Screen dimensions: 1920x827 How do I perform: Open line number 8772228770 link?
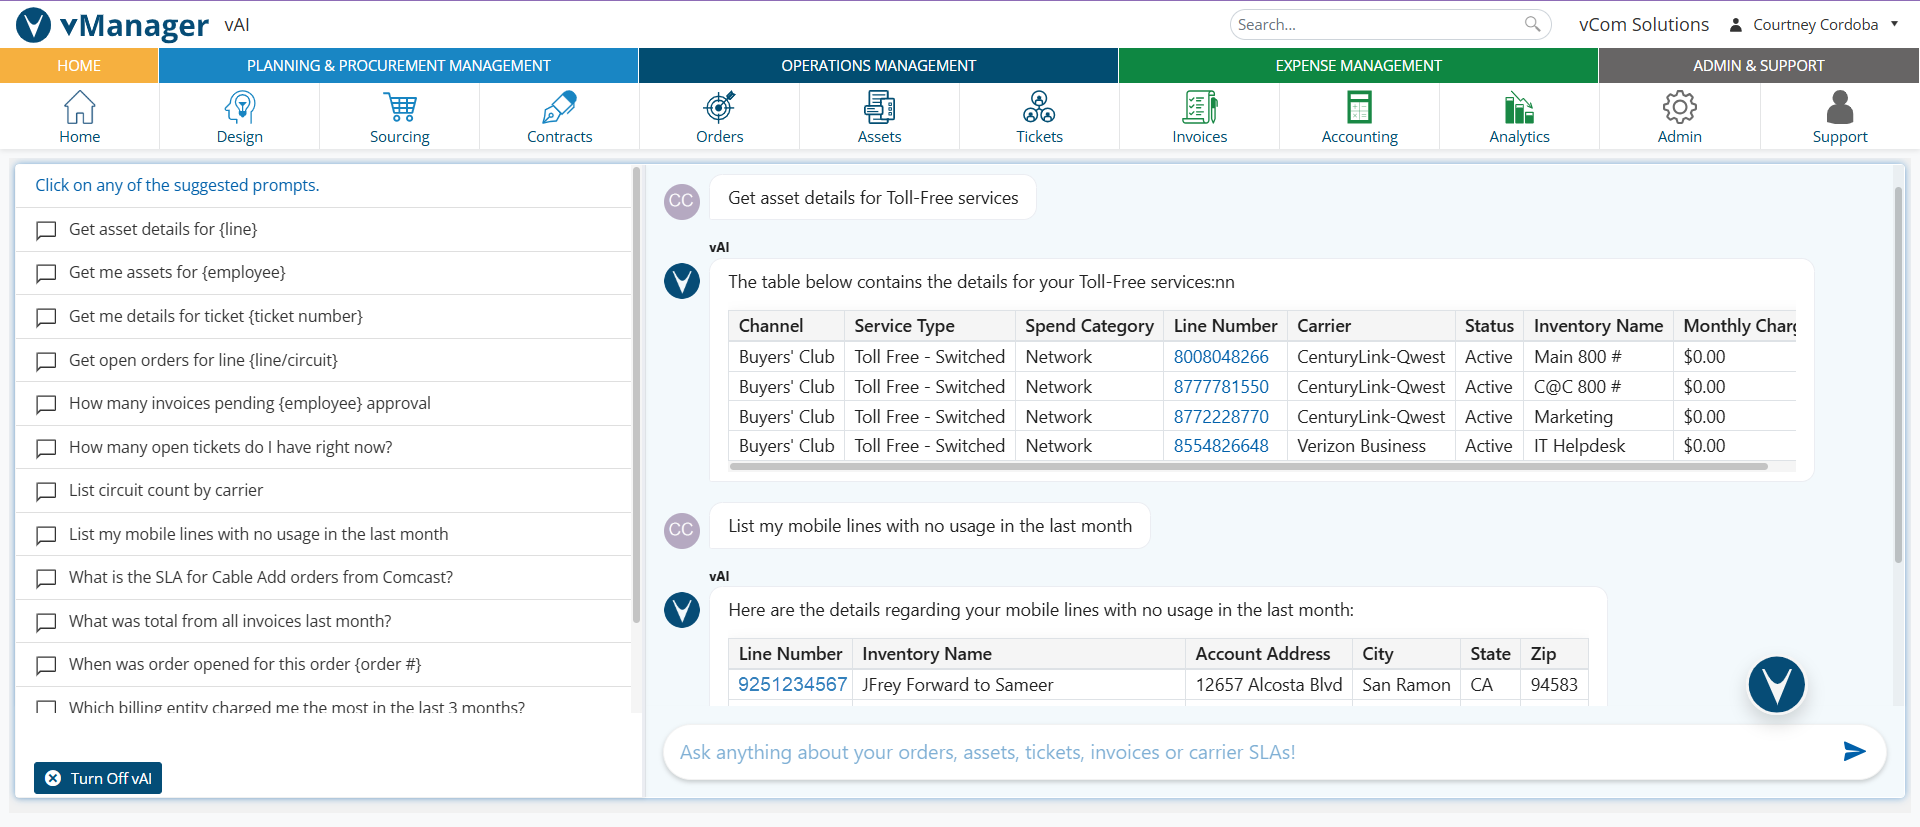(x=1221, y=417)
